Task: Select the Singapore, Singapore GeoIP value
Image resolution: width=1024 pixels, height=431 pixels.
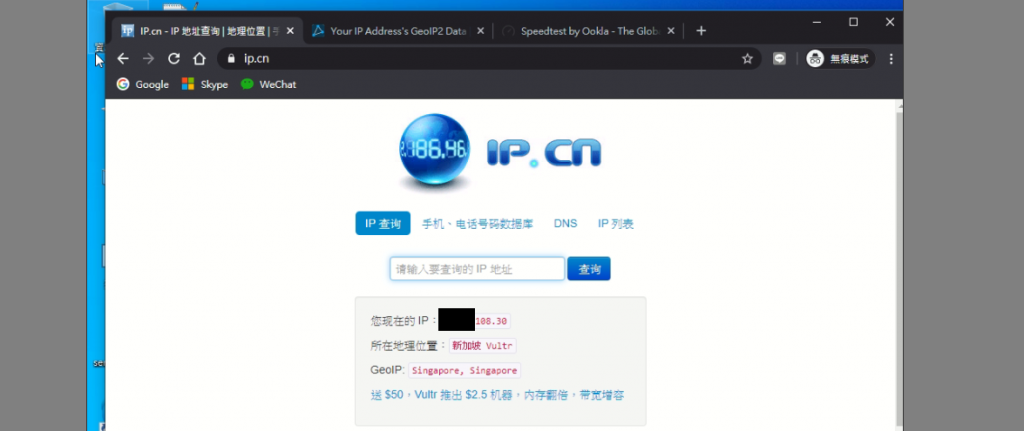Action: click(x=465, y=370)
